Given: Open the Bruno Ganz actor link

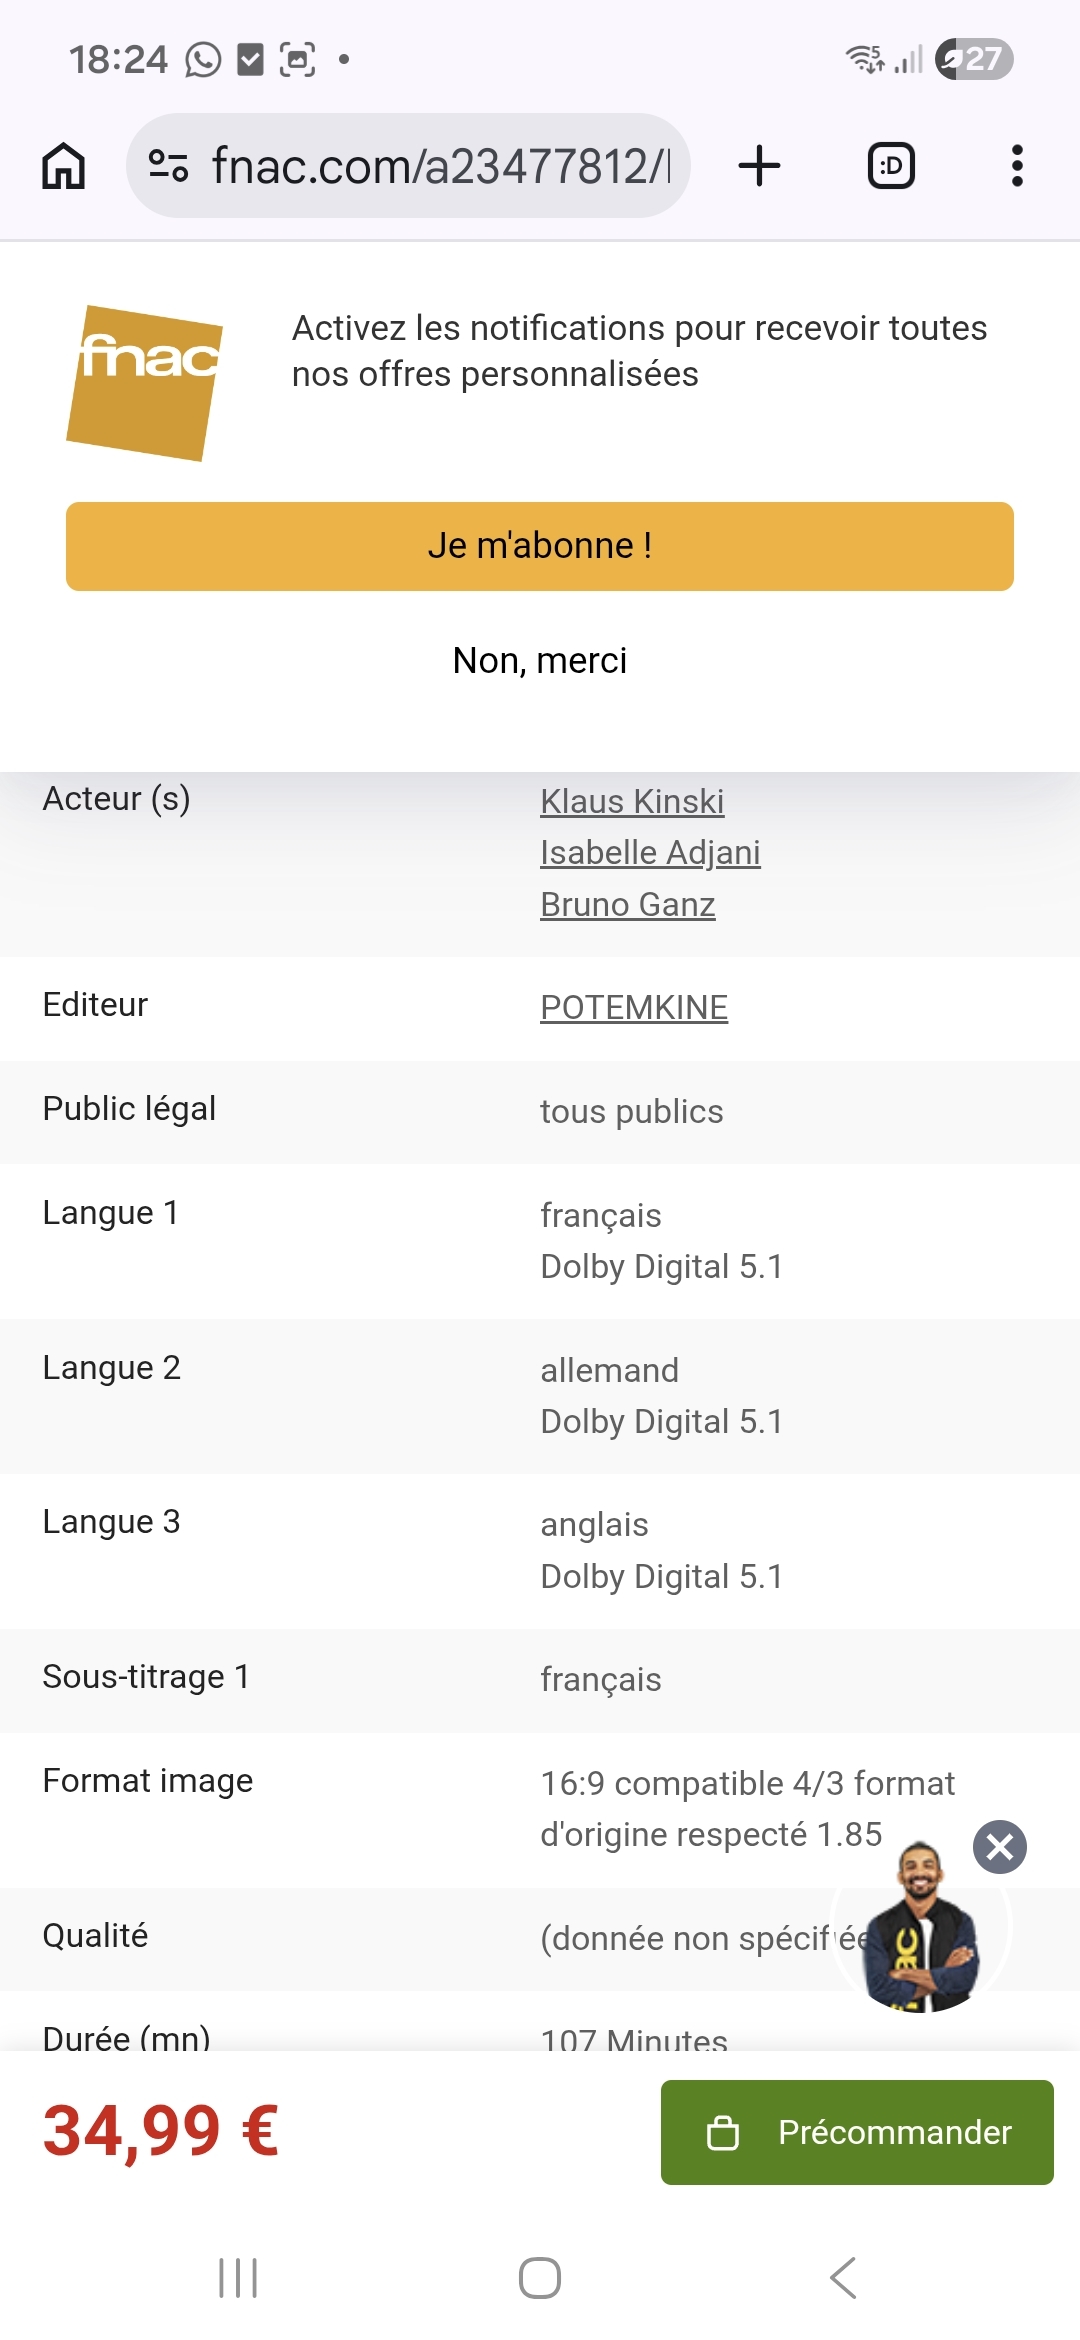Looking at the screenshot, I should (x=628, y=904).
